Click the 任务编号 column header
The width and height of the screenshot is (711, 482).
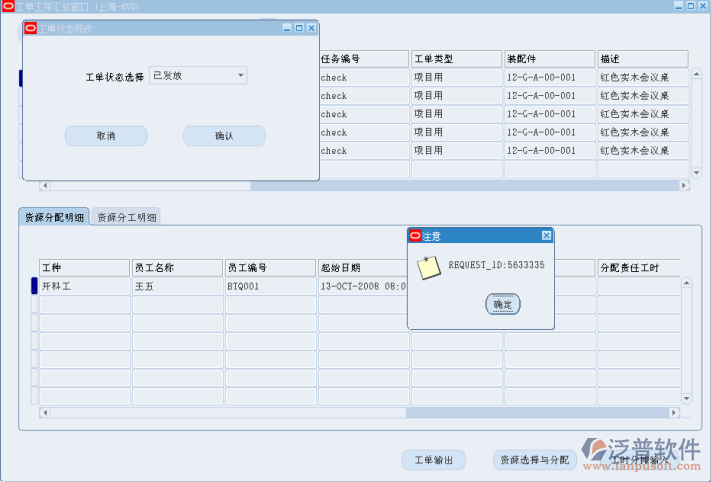coord(364,59)
